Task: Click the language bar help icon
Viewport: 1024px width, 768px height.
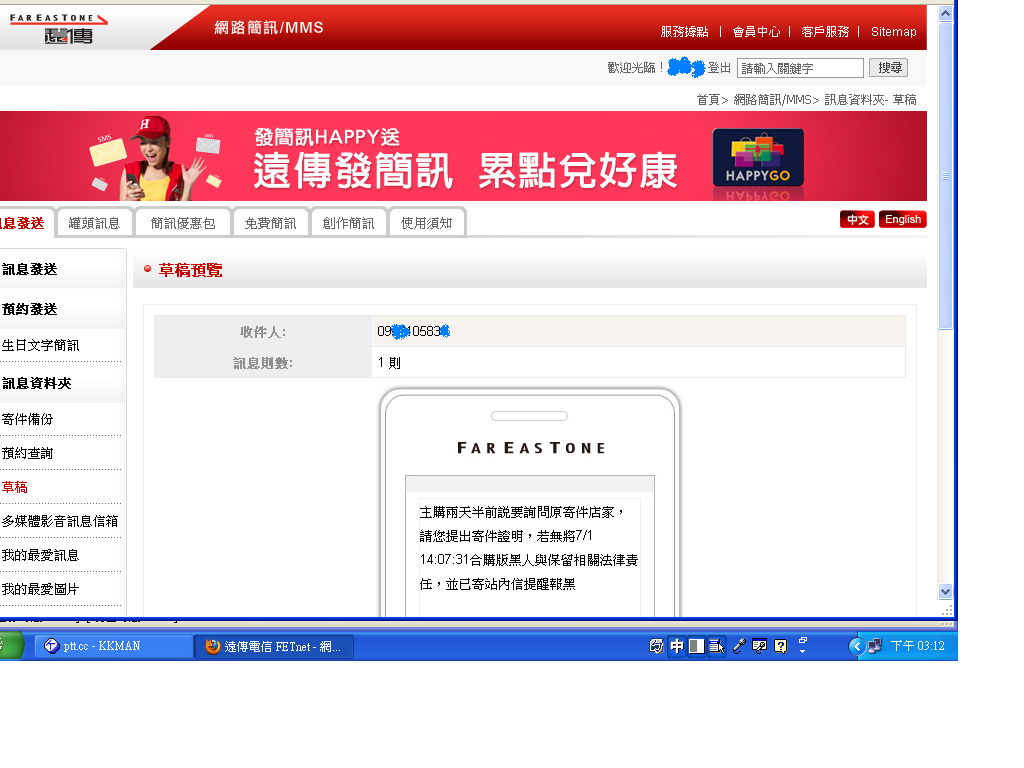Action: tap(780, 646)
